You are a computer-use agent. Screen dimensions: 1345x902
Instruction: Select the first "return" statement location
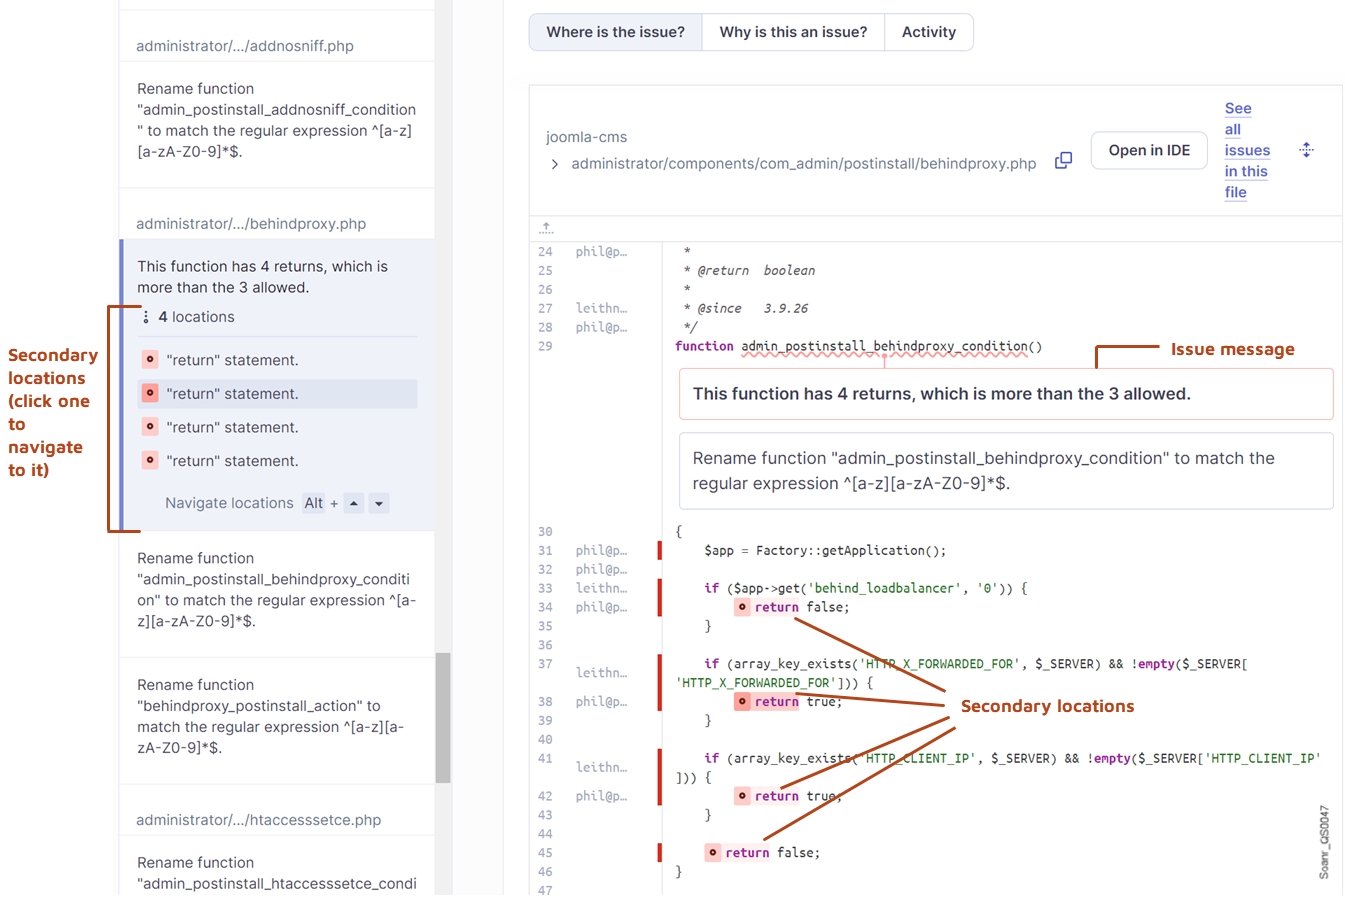[232, 360]
